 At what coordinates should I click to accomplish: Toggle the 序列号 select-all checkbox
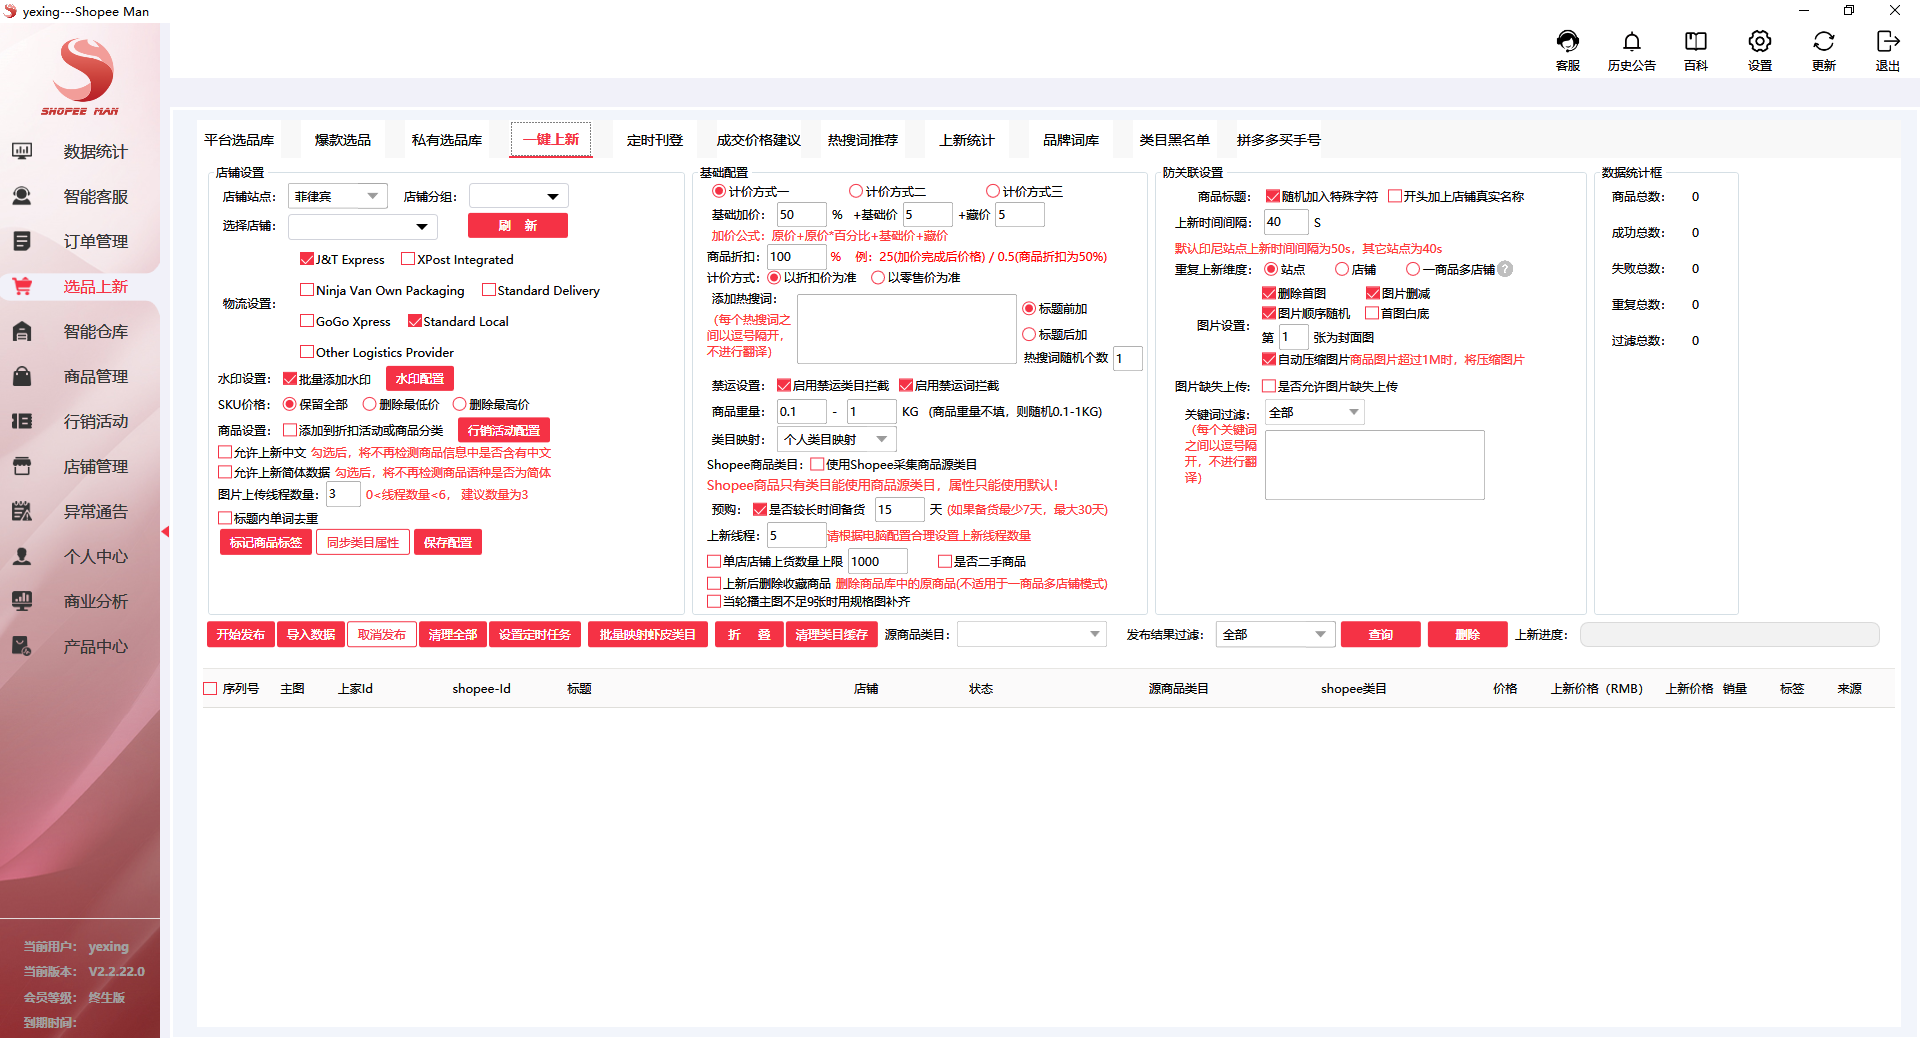pos(210,688)
